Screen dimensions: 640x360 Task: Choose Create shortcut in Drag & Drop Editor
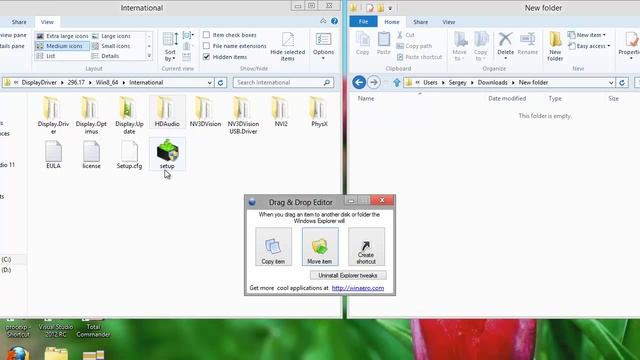click(366, 247)
